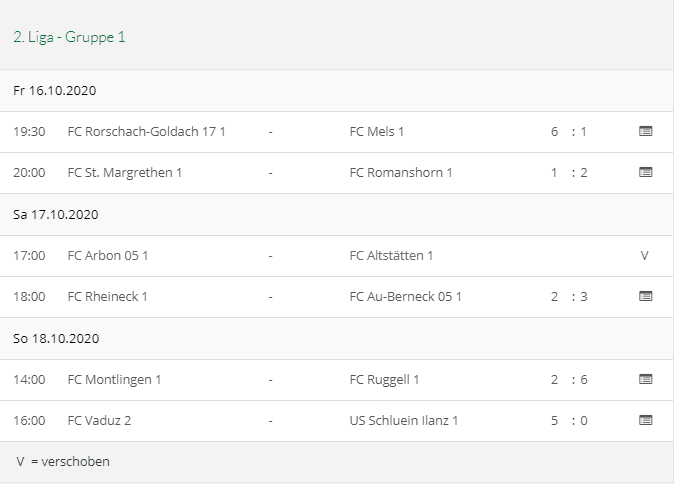
Task: Open match report icon for Rorschach-Goldach vs Mels
Action: [645, 131]
